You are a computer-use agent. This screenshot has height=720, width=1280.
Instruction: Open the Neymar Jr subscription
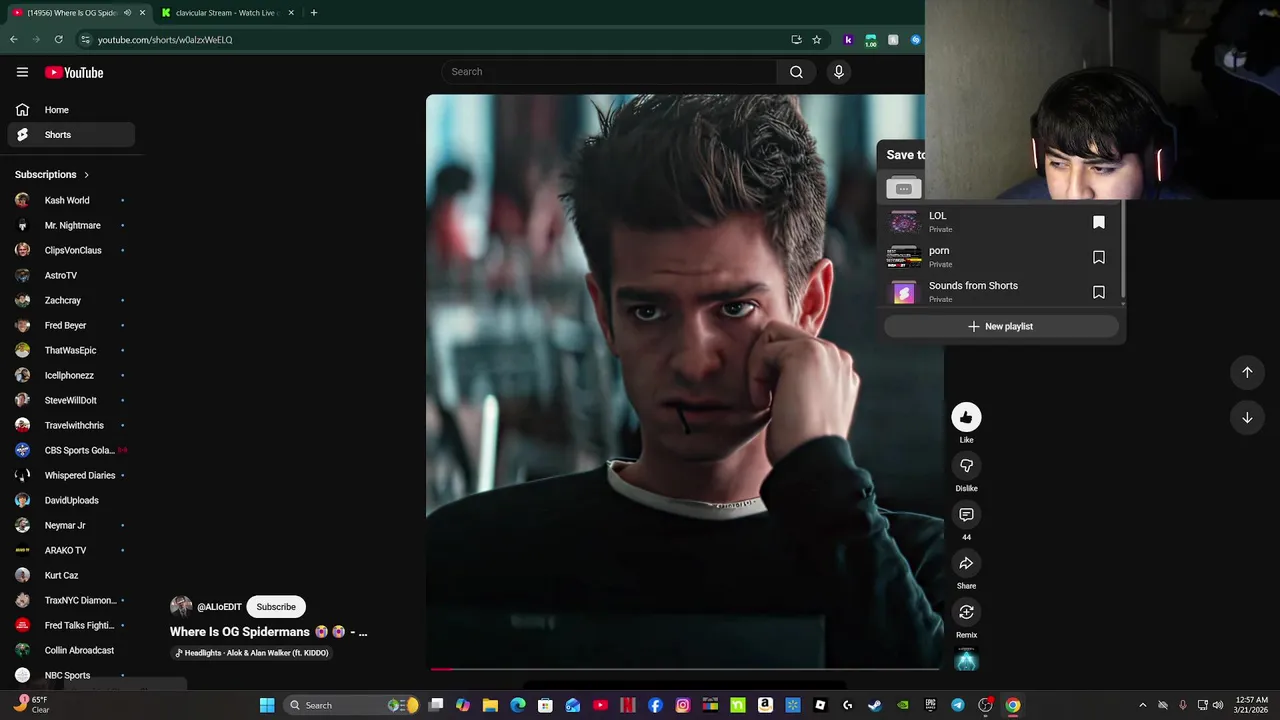coord(70,525)
